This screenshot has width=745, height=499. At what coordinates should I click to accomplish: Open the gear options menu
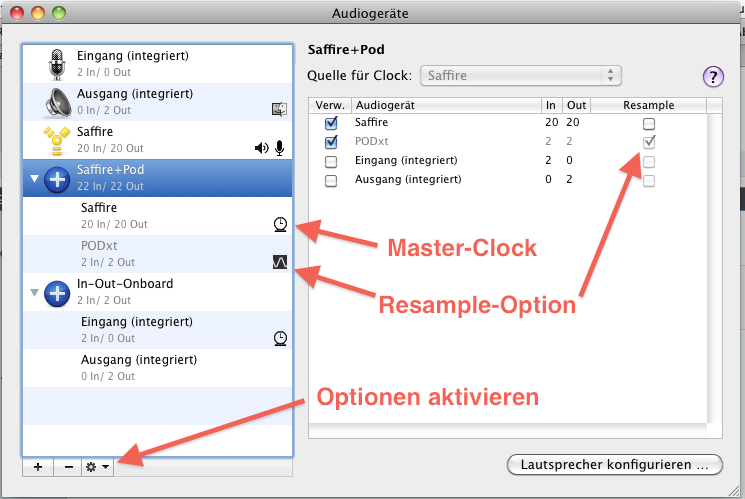point(97,467)
